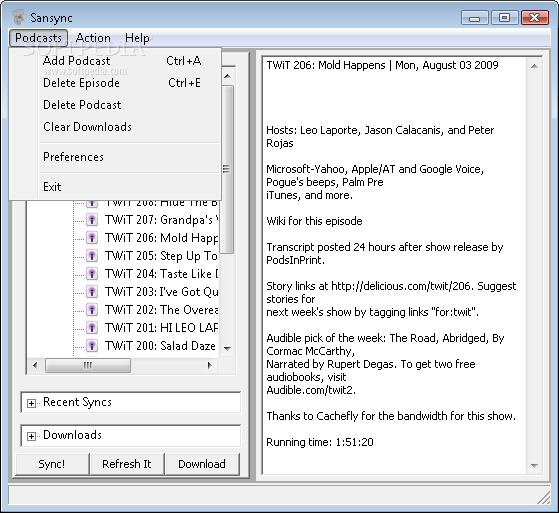Click right arrow of episode list horizontal scrollbar
Viewport: 559px width, 513px height.
210,365
